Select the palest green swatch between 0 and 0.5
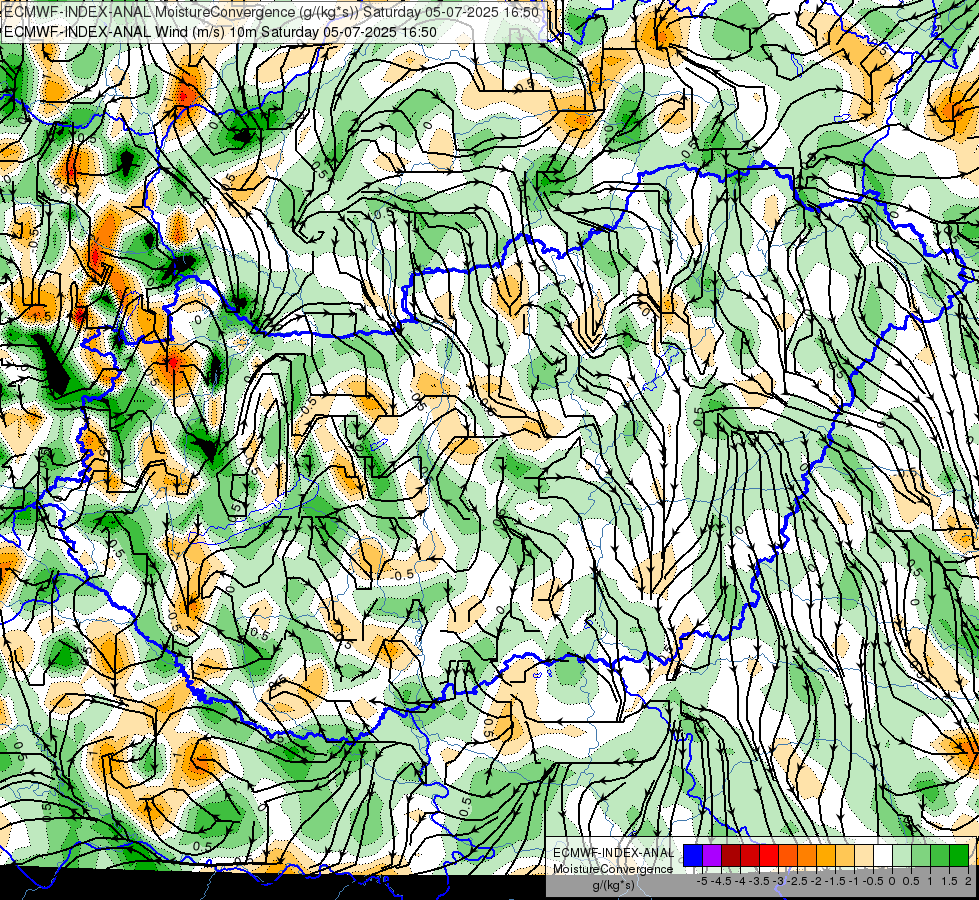This screenshot has width=979, height=900. [902, 856]
